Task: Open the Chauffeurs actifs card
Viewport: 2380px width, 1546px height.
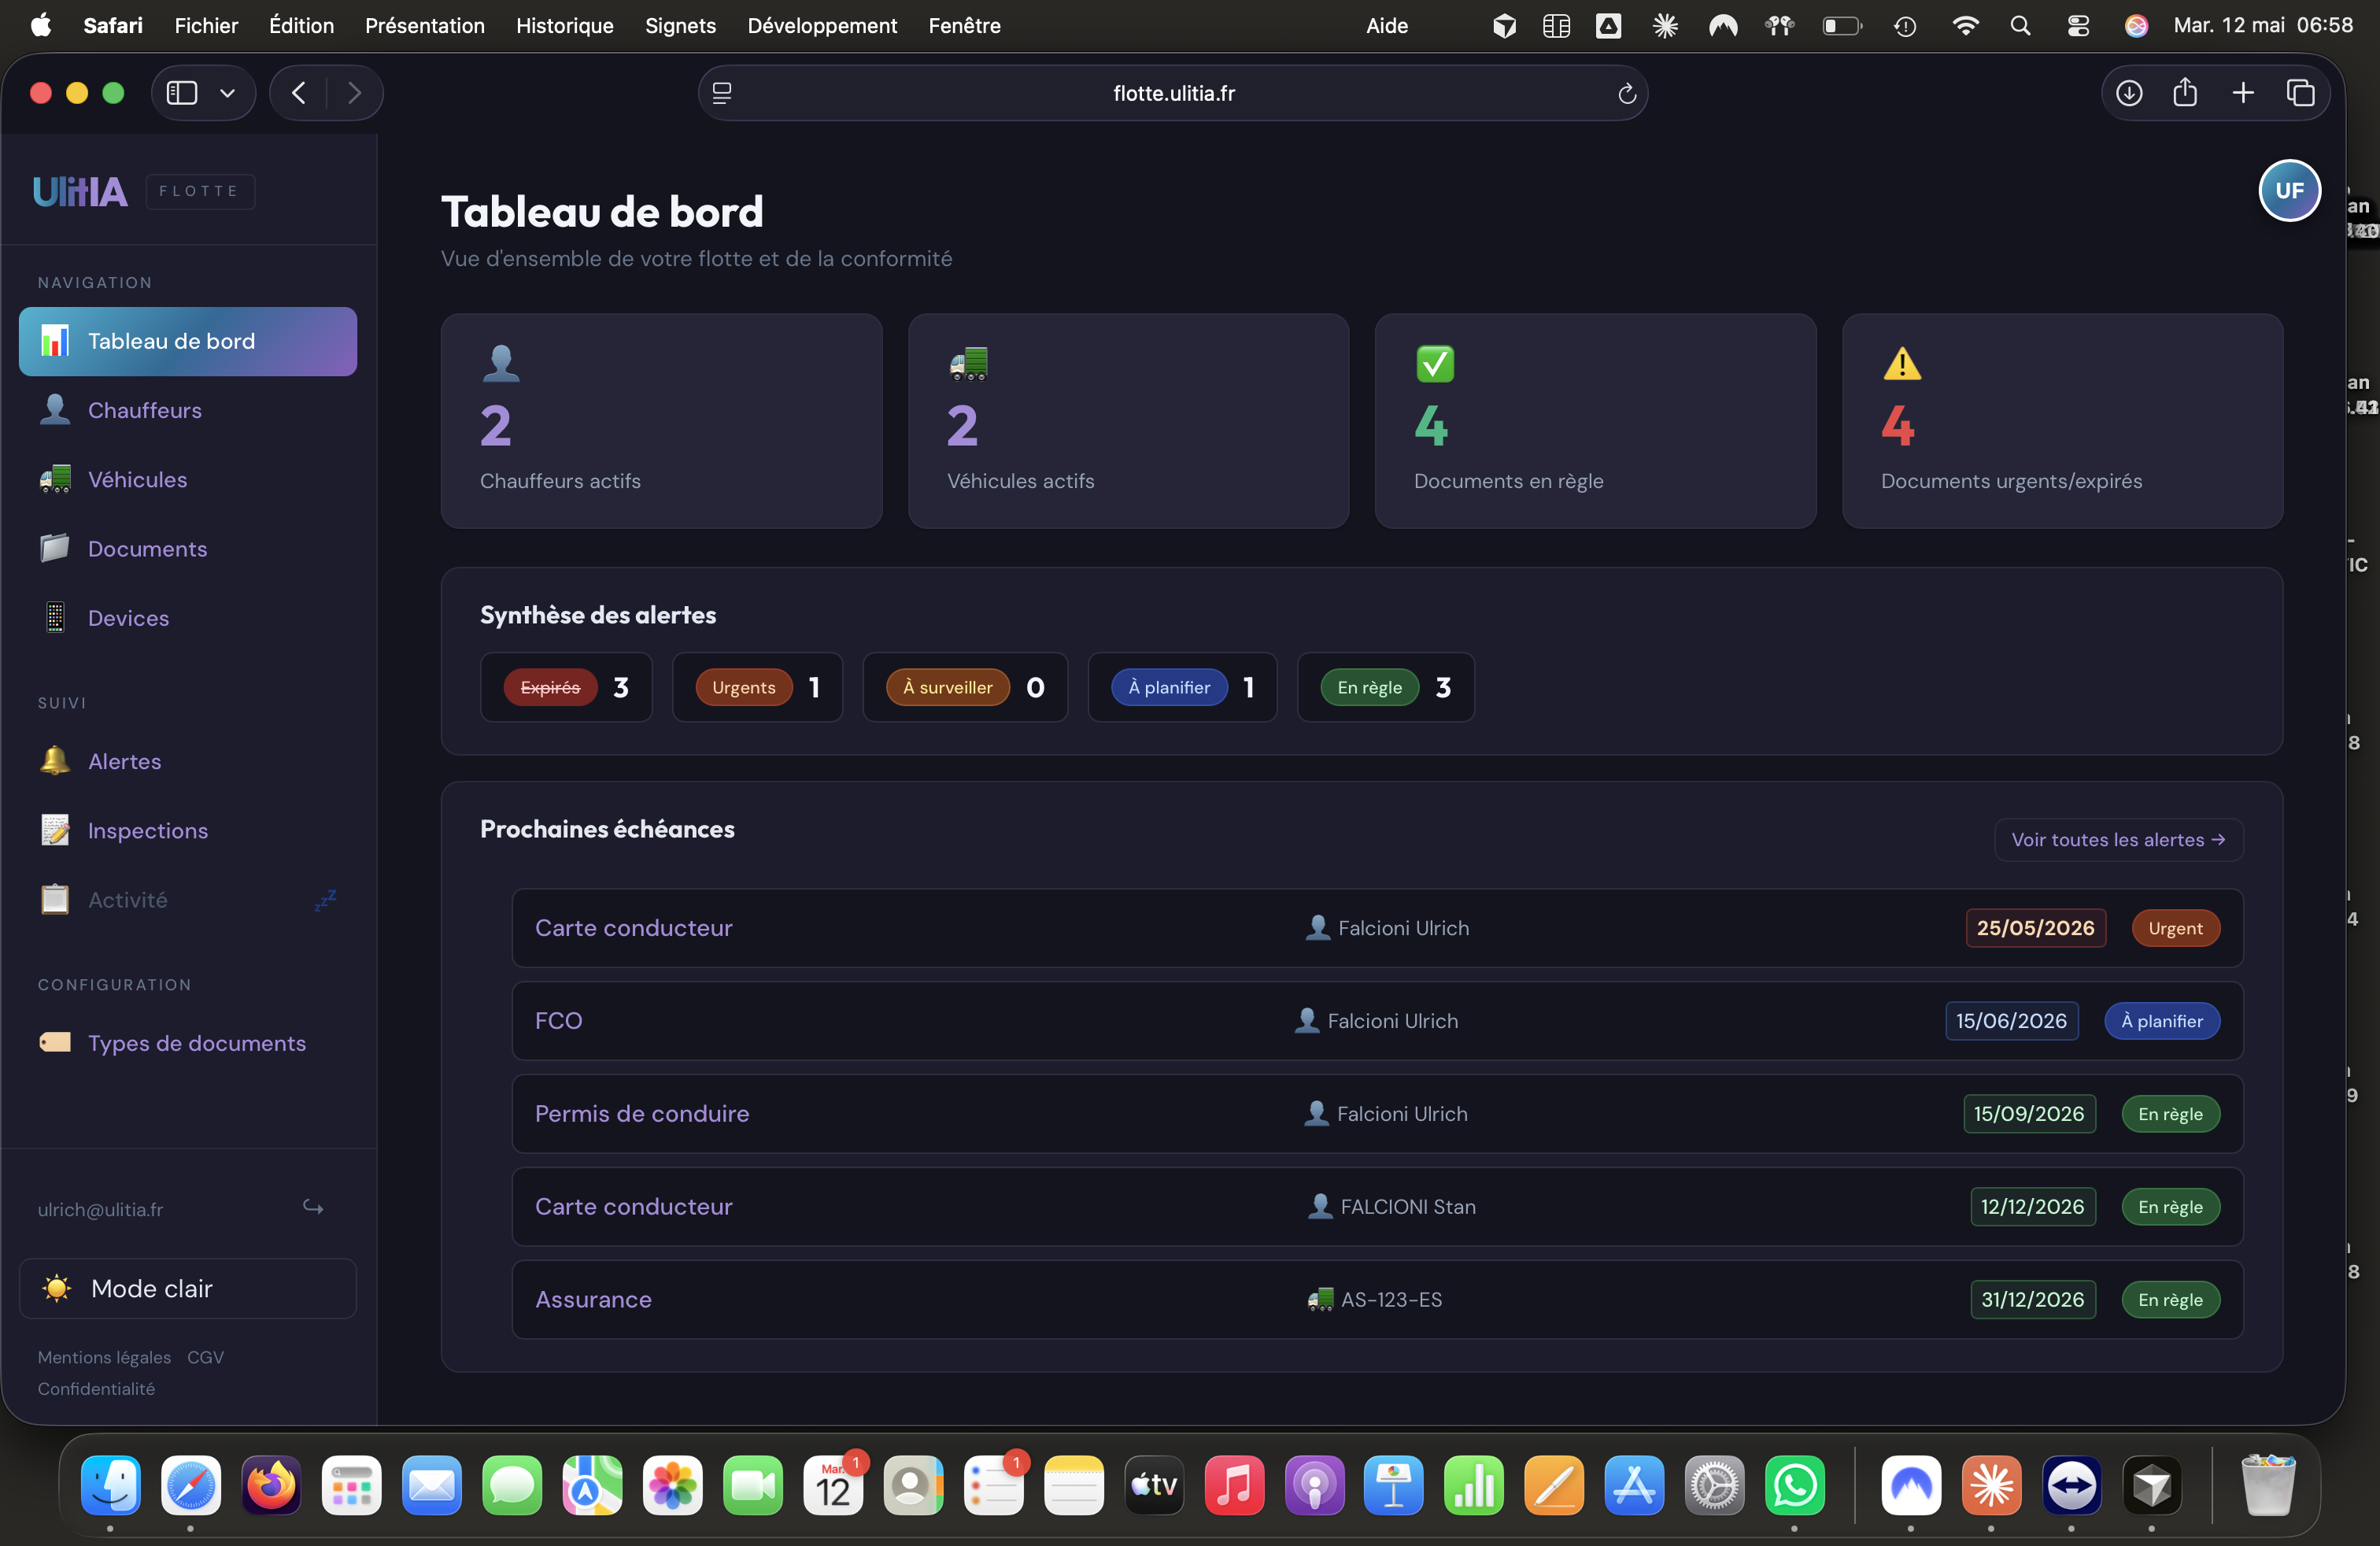Action: 661,421
